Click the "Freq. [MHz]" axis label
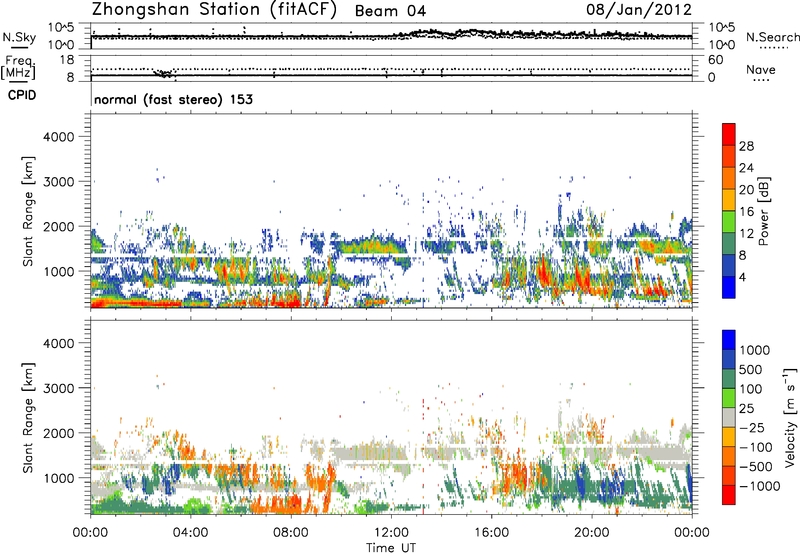800x554 pixels. click(18, 67)
